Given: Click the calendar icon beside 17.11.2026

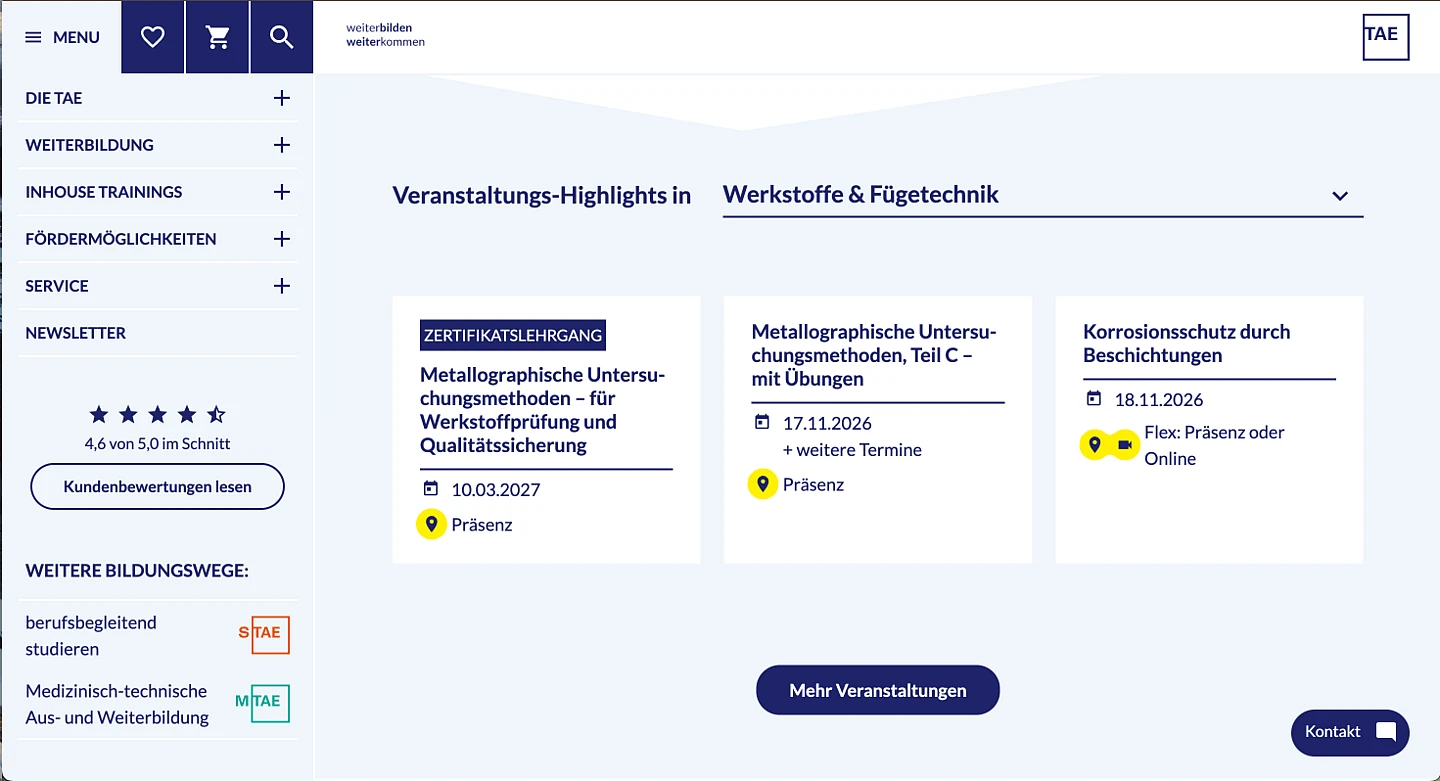Looking at the screenshot, I should pos(762,422).
